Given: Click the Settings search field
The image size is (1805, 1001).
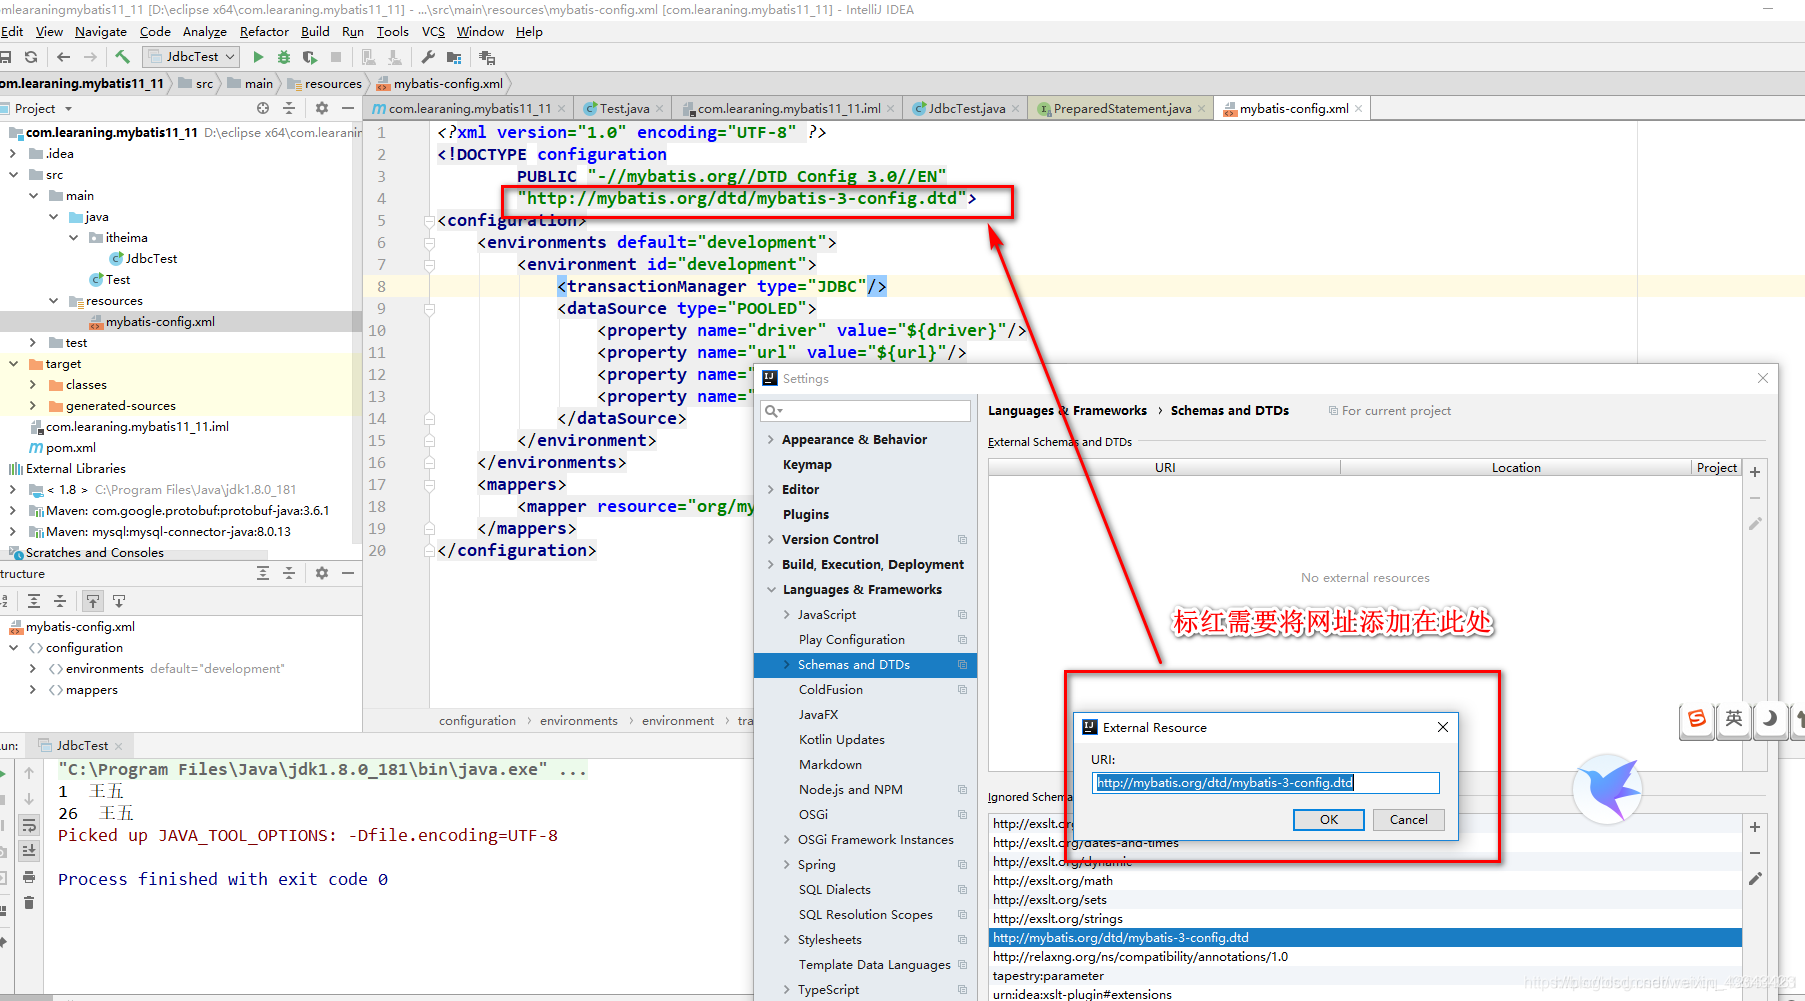Looking at the screenshot, I should pyautogui.click(x=865, y=411).
